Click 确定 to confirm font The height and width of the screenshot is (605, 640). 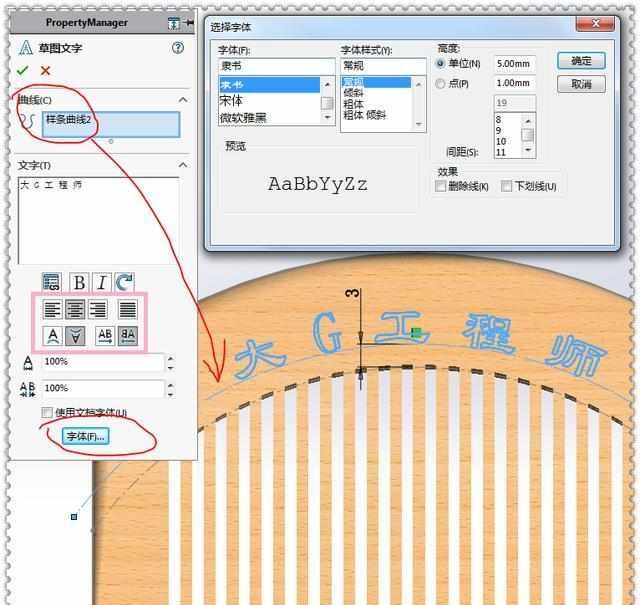(581, 61)
